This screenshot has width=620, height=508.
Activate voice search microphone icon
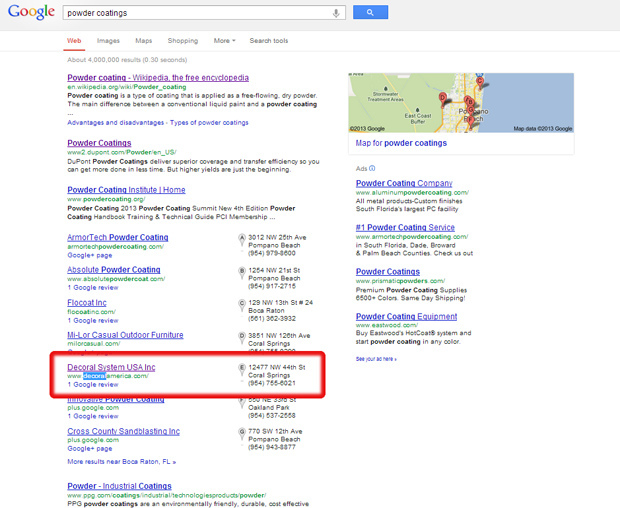(x=336, y=13)
